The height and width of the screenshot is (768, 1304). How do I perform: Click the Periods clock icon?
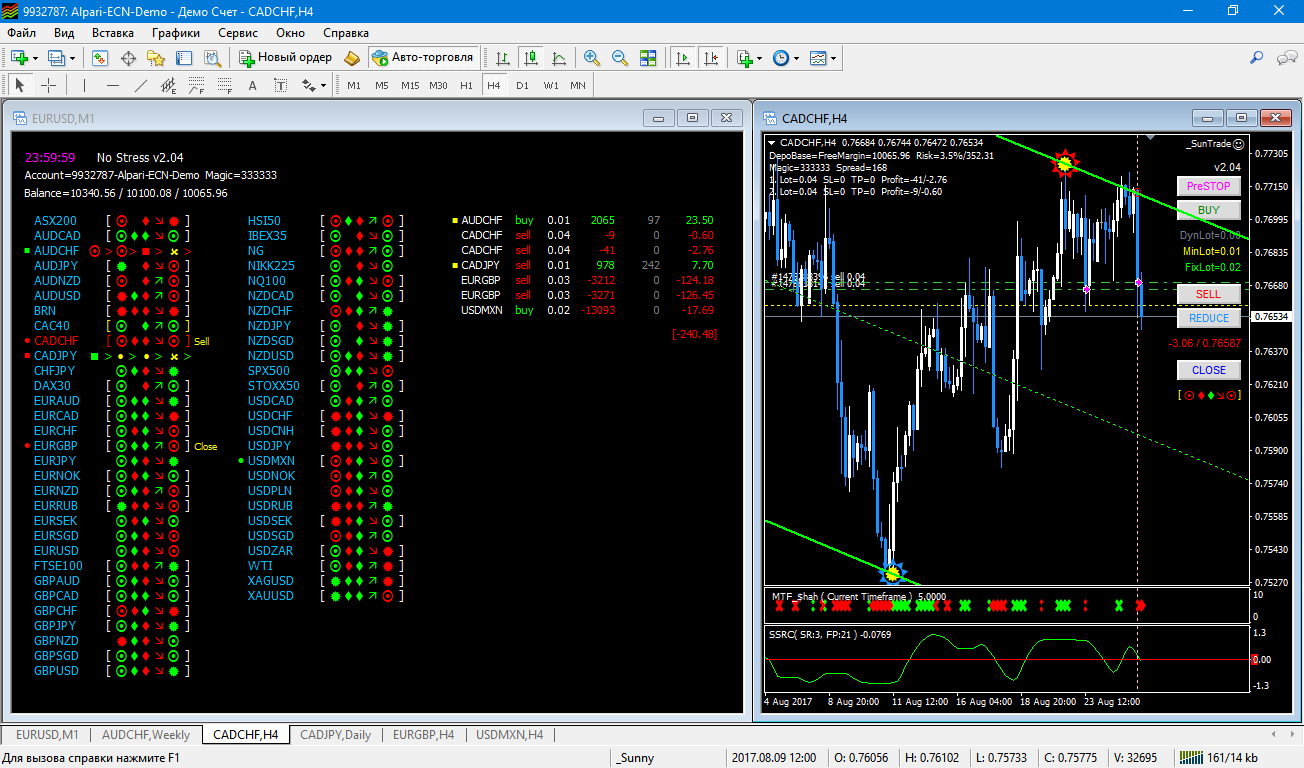tap(781, 58)
